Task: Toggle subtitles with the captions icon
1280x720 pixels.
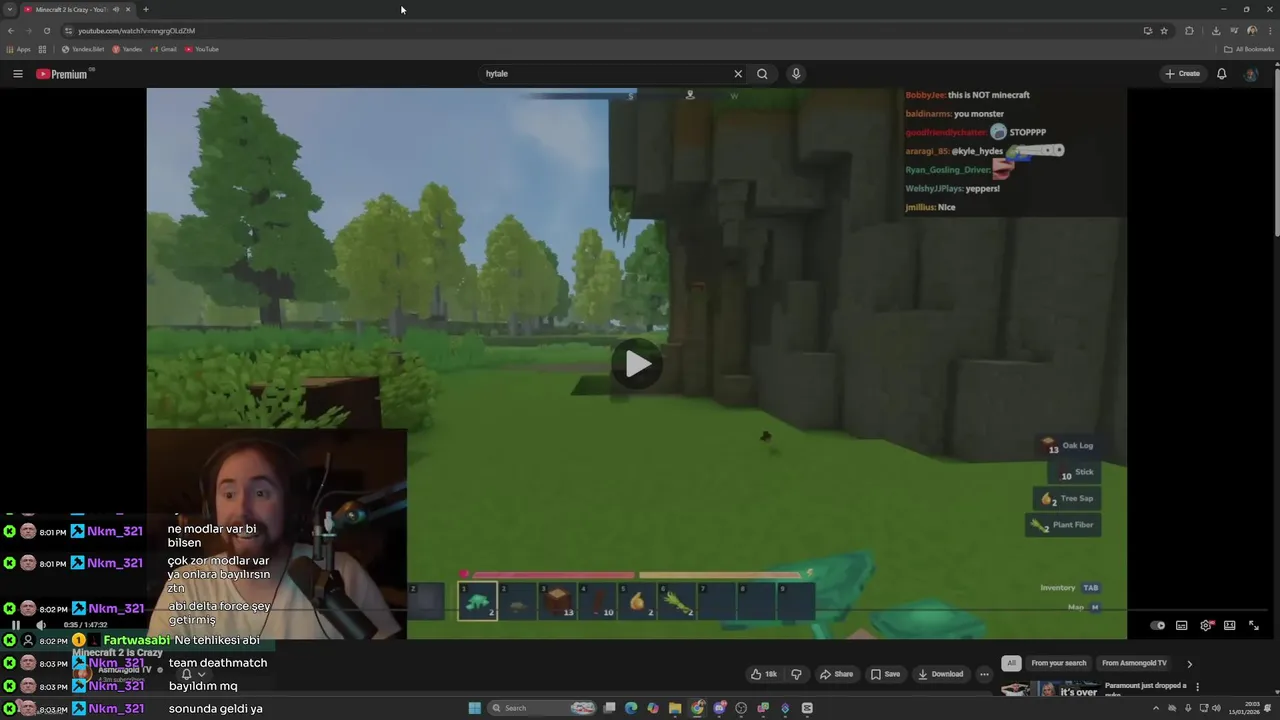Action: (1181, 626)
